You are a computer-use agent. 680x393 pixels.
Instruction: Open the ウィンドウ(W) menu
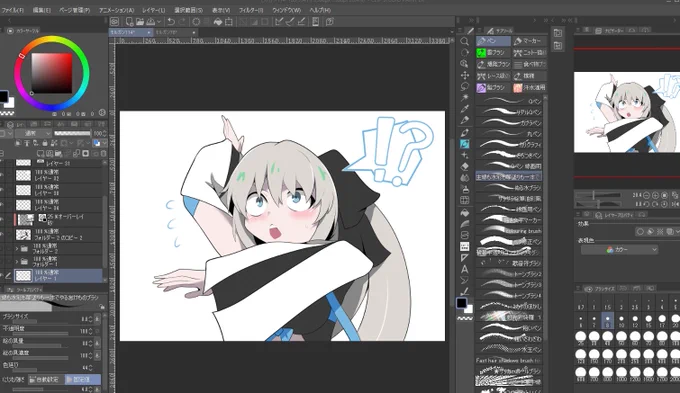point(287,10)
